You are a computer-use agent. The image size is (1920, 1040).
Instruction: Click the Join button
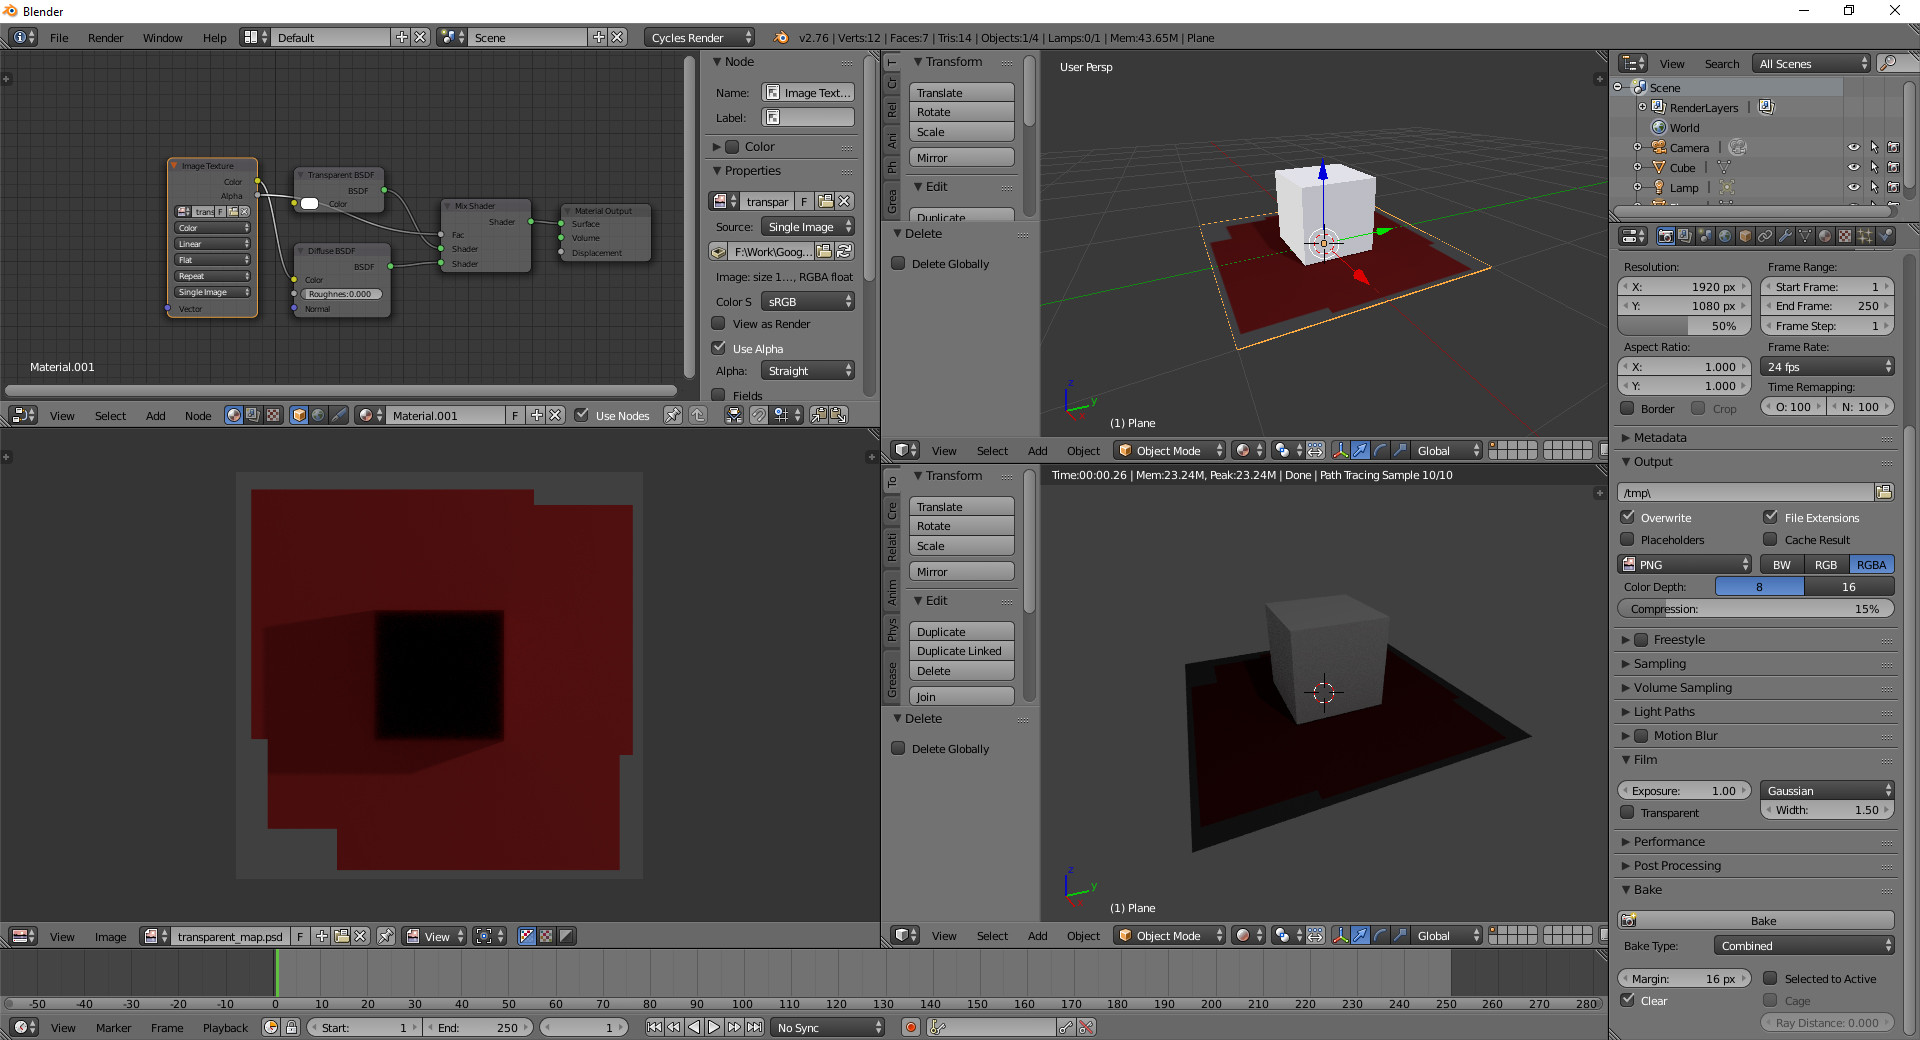[x=962, y=697]
